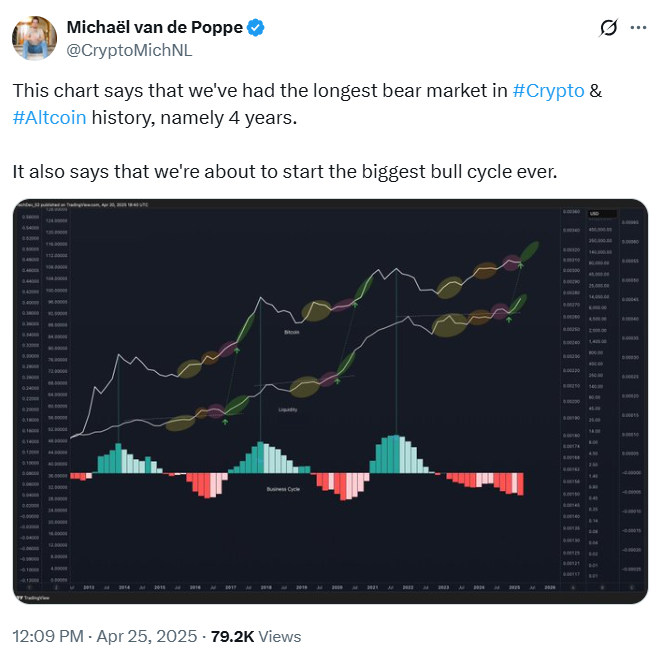The image size is (660, 649).
Task: Follow the #Crypto hashtag
Action: [548, 90]
